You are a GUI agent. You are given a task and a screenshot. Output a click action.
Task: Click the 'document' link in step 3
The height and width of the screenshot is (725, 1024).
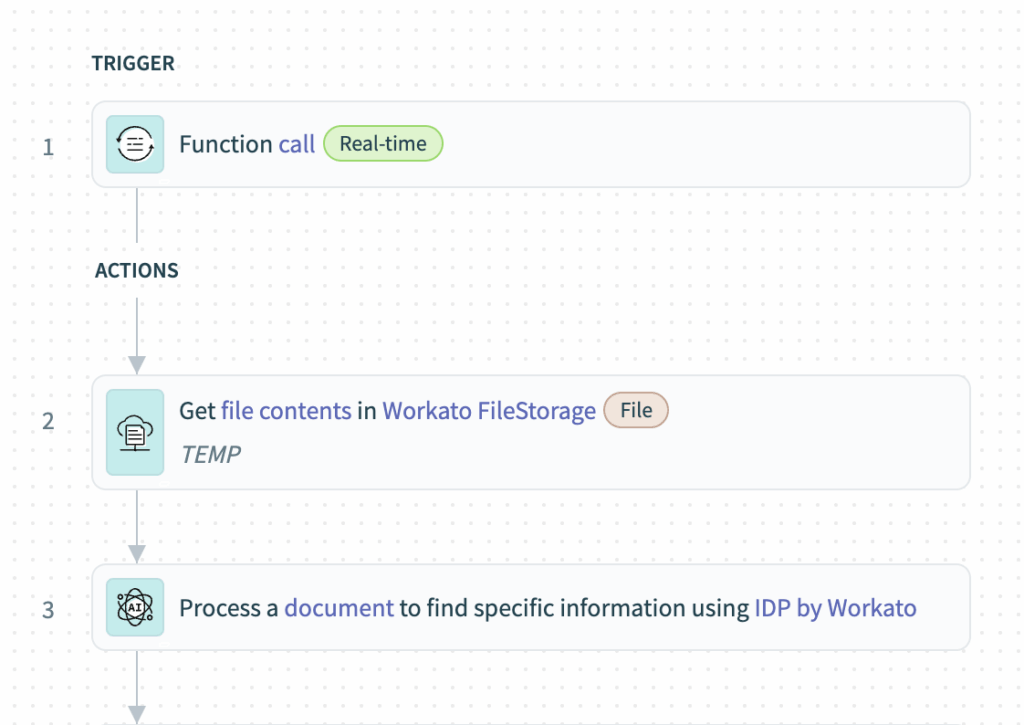point(339,608)
